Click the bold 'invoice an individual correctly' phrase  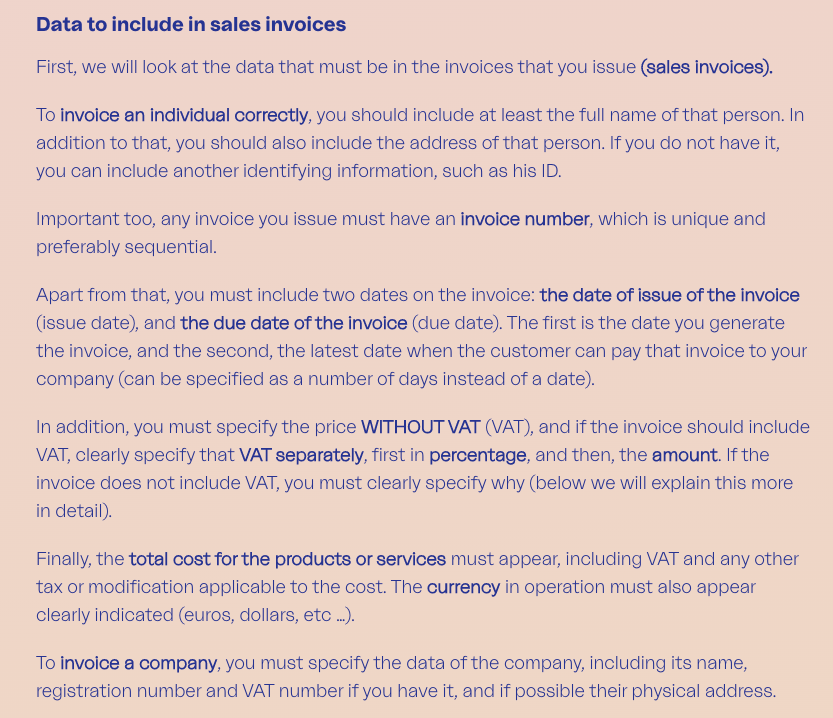point(184,115)
